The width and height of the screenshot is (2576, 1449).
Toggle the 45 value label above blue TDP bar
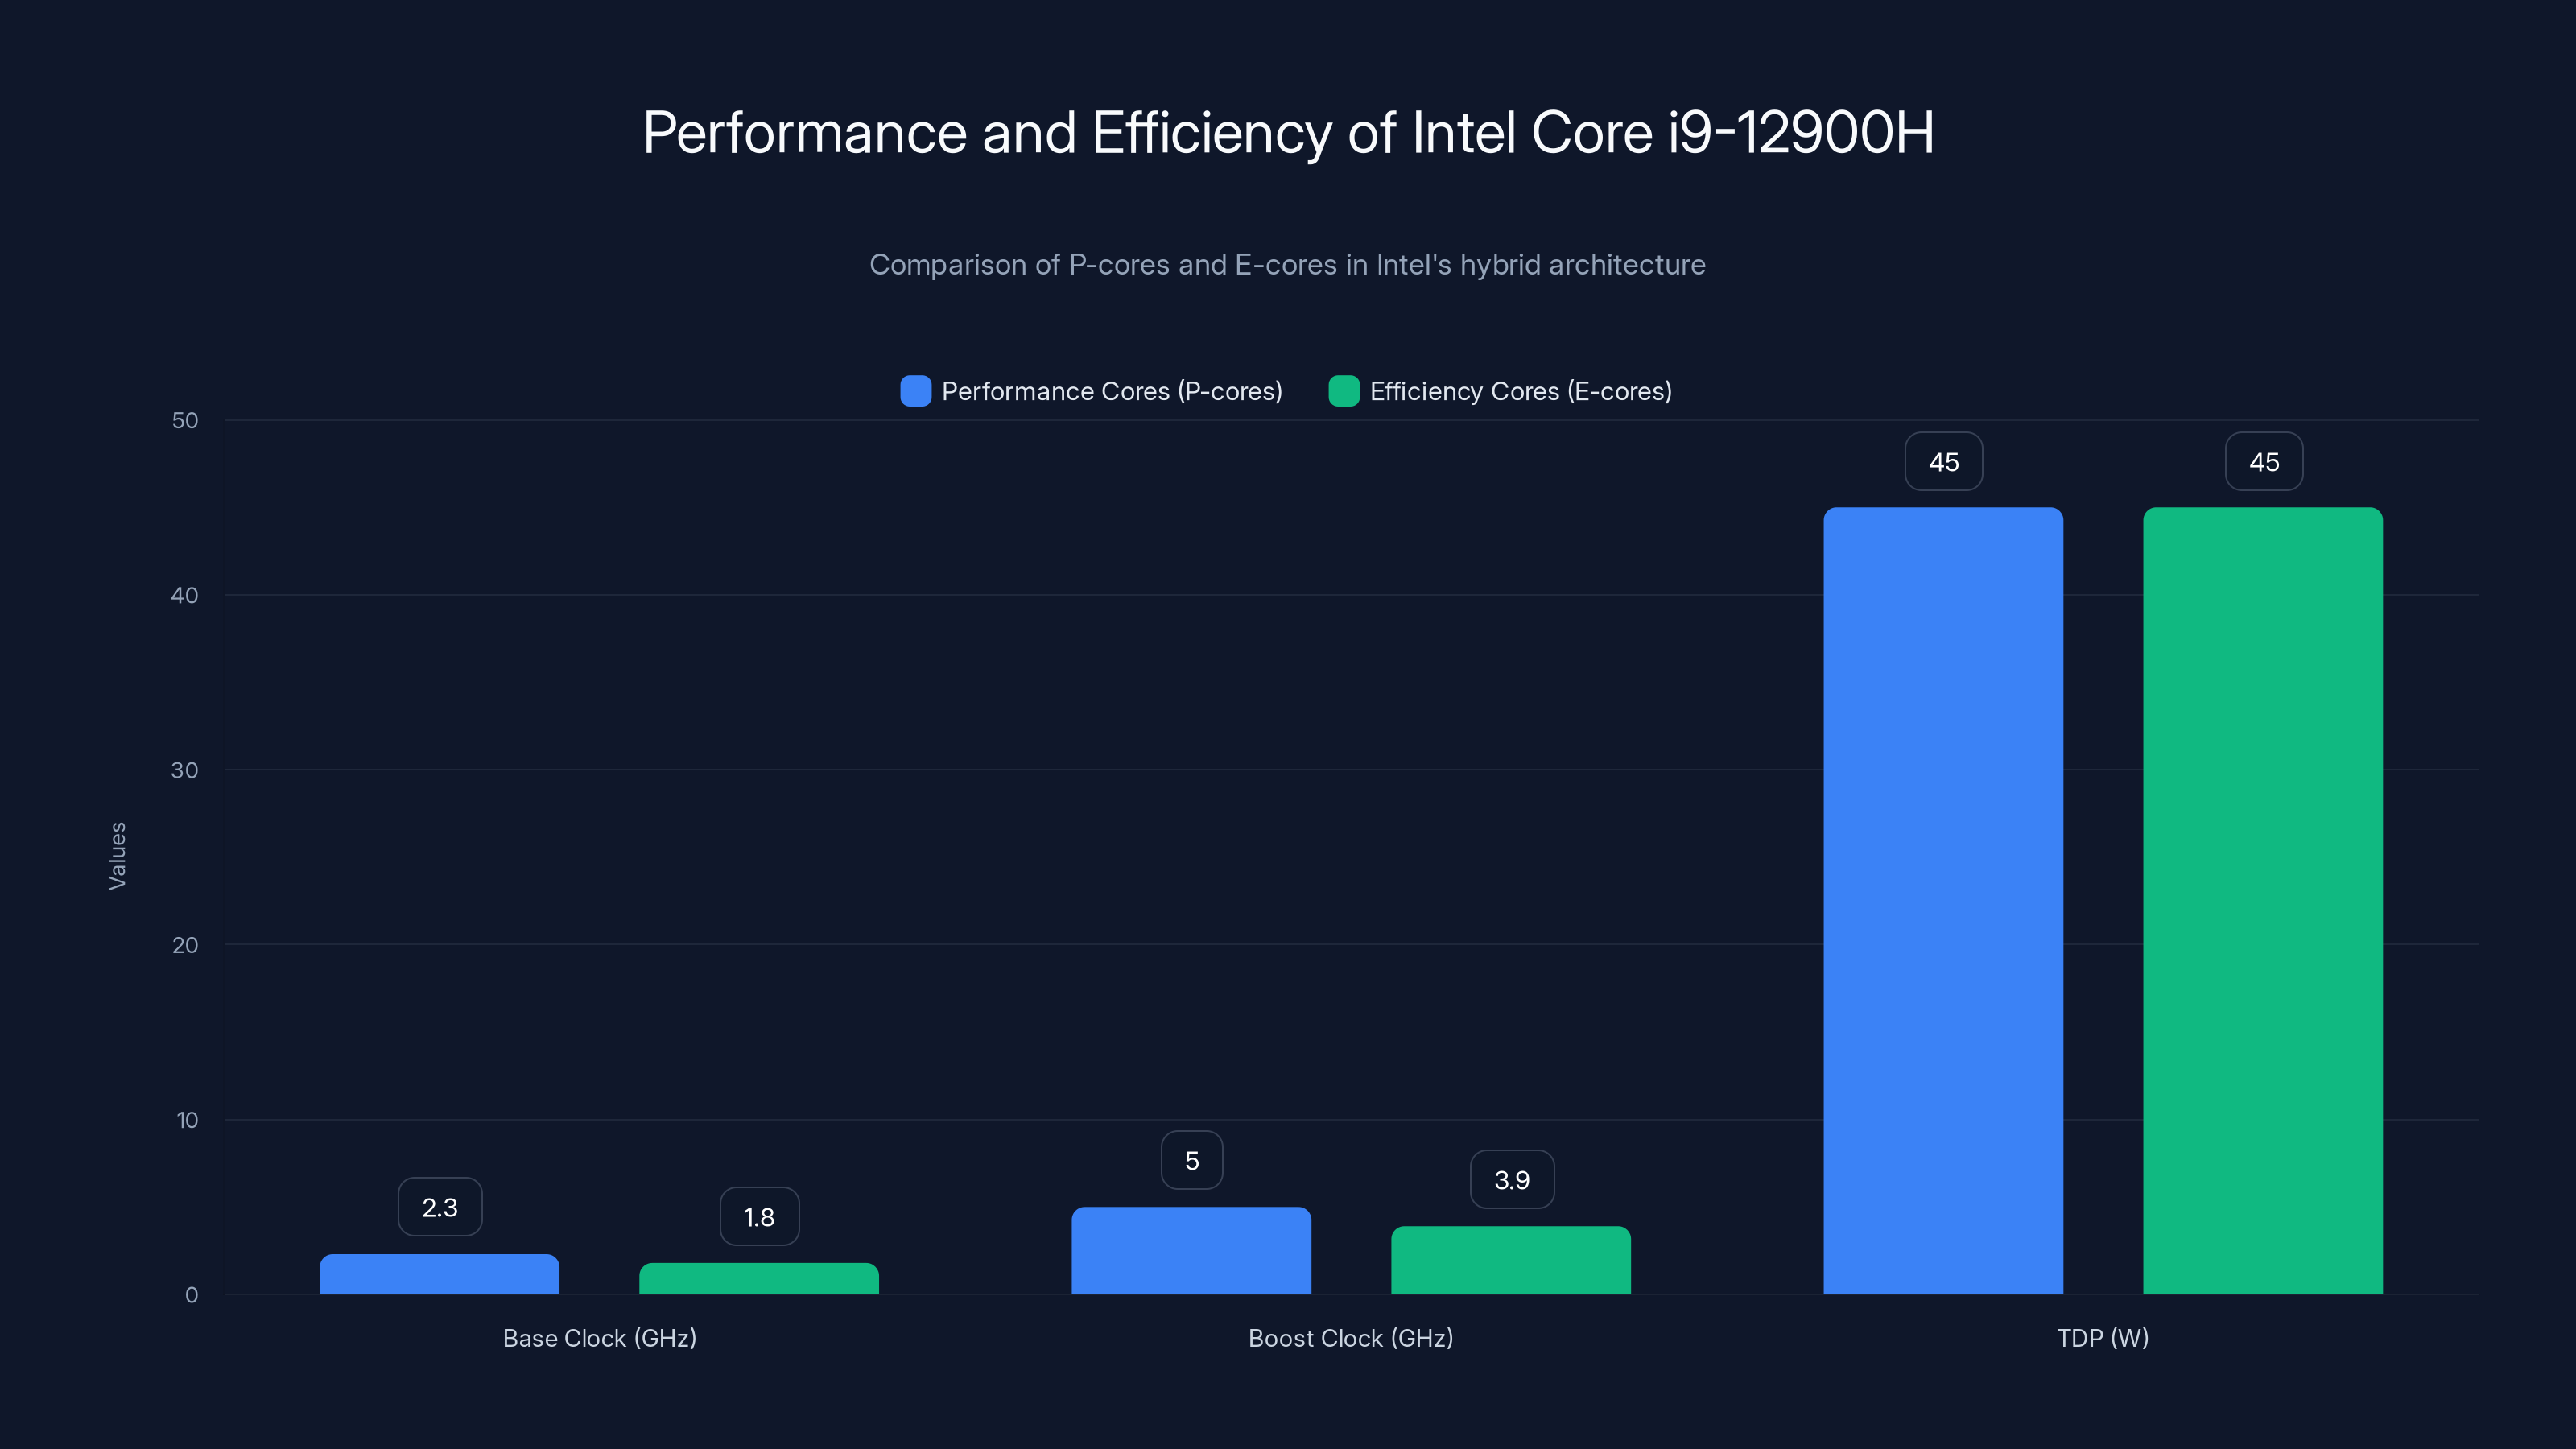tap(1943, 461)
